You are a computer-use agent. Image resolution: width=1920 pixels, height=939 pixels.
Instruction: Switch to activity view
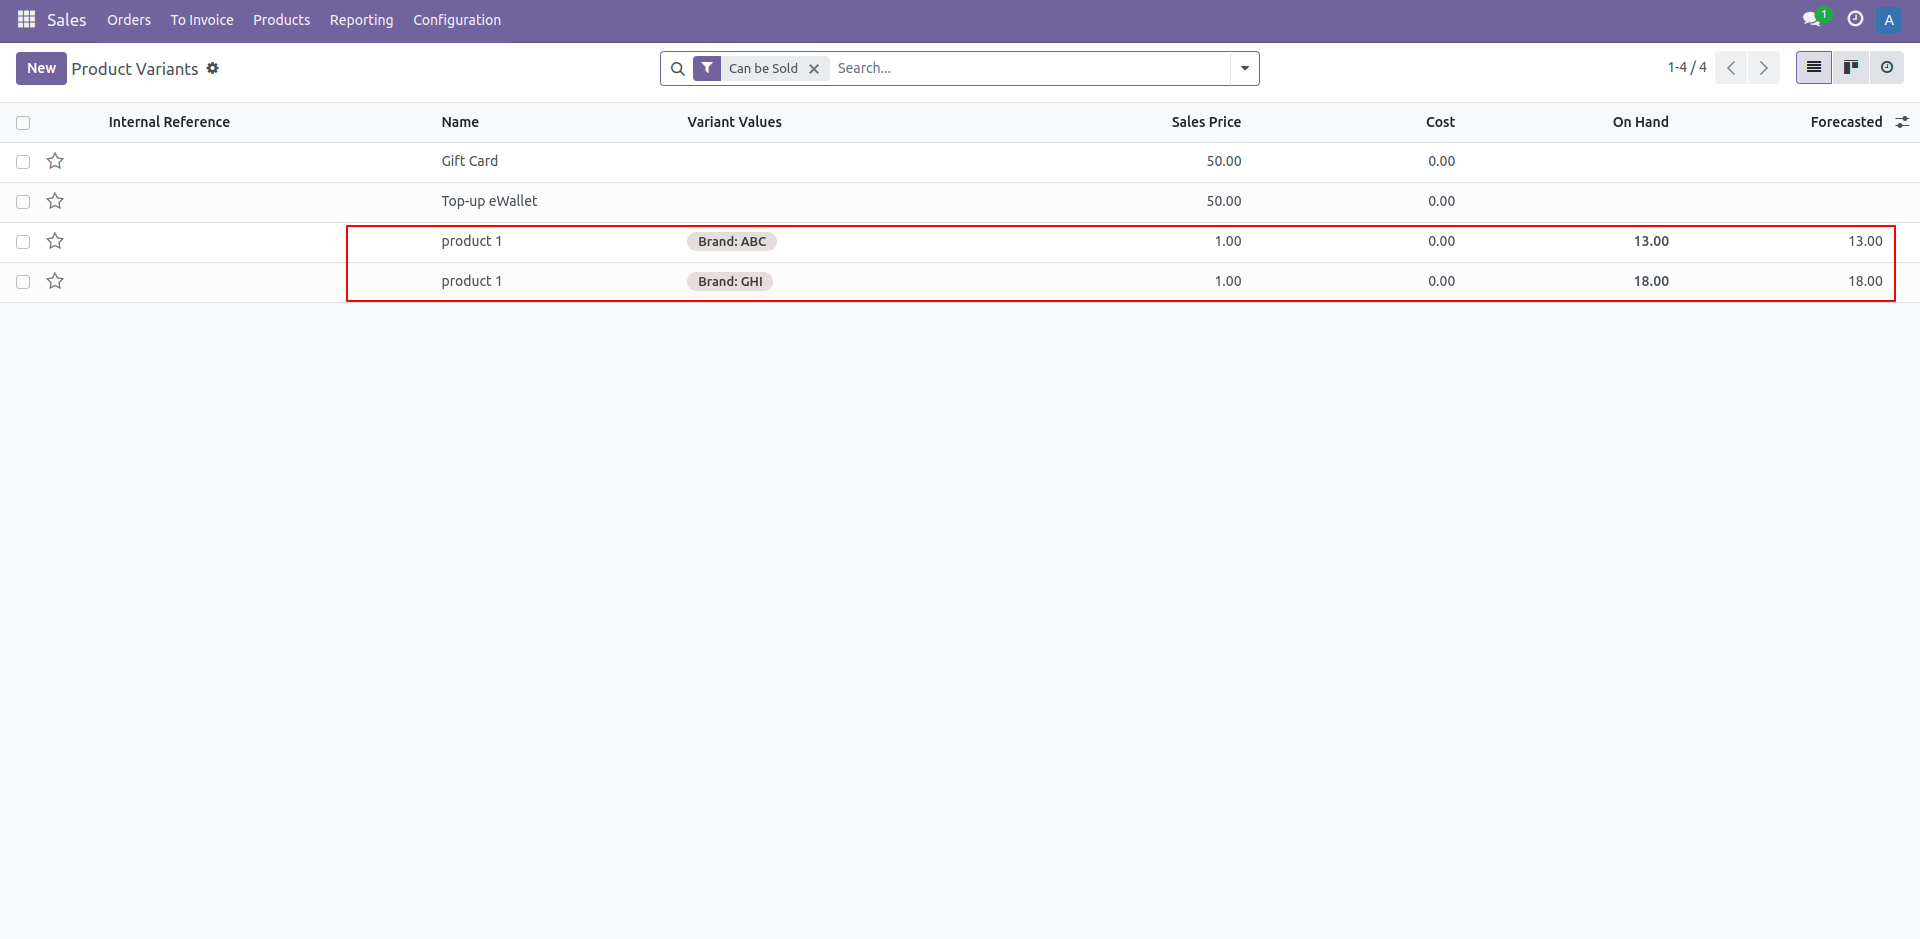click(1887, 68)
